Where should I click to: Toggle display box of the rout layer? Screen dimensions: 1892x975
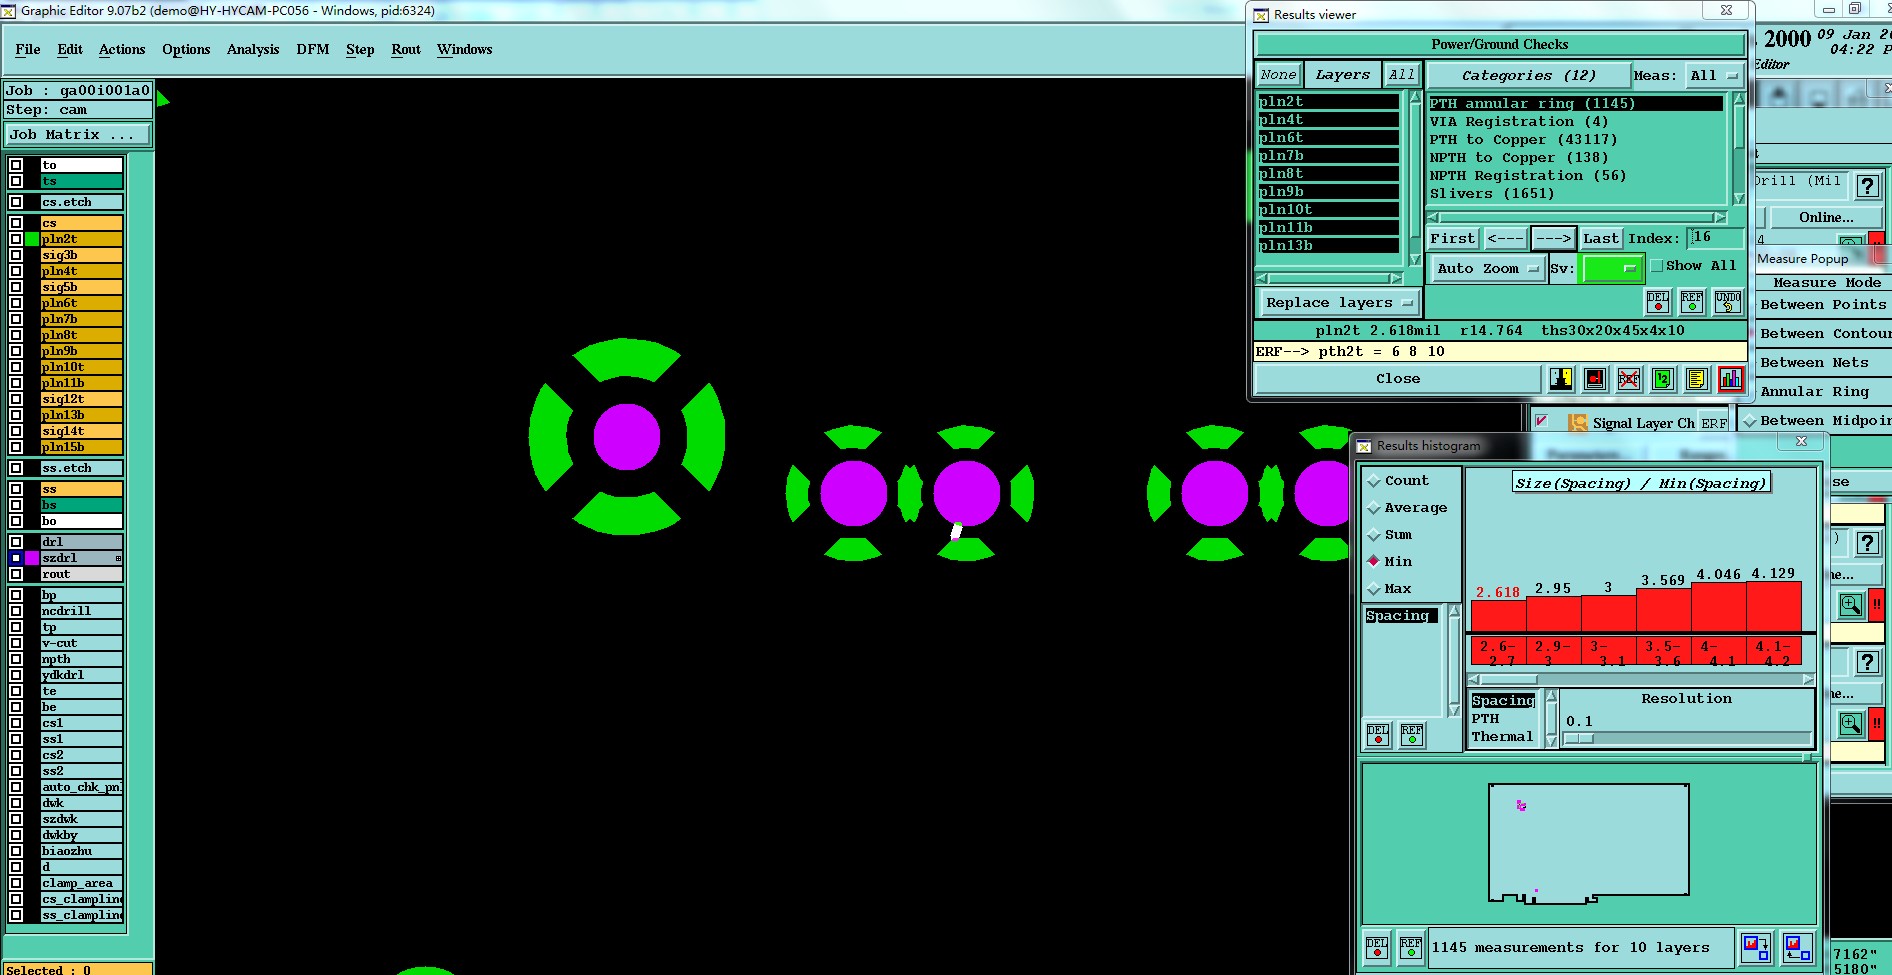tap(16, 574)
